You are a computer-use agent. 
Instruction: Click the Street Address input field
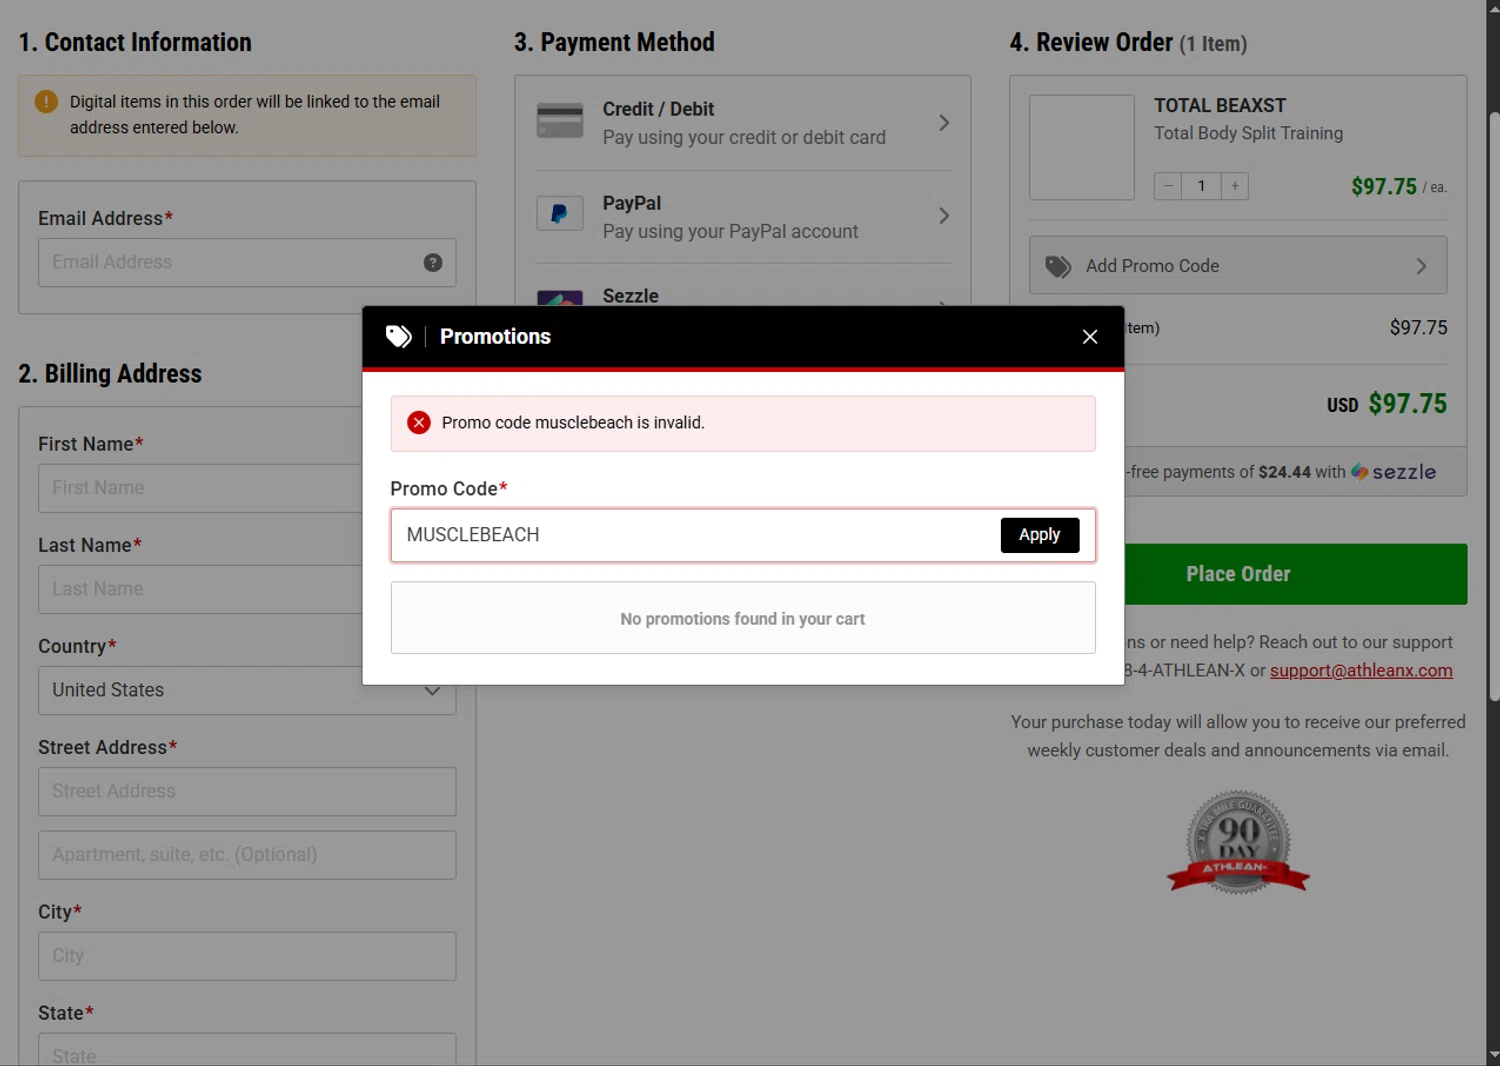247,792
